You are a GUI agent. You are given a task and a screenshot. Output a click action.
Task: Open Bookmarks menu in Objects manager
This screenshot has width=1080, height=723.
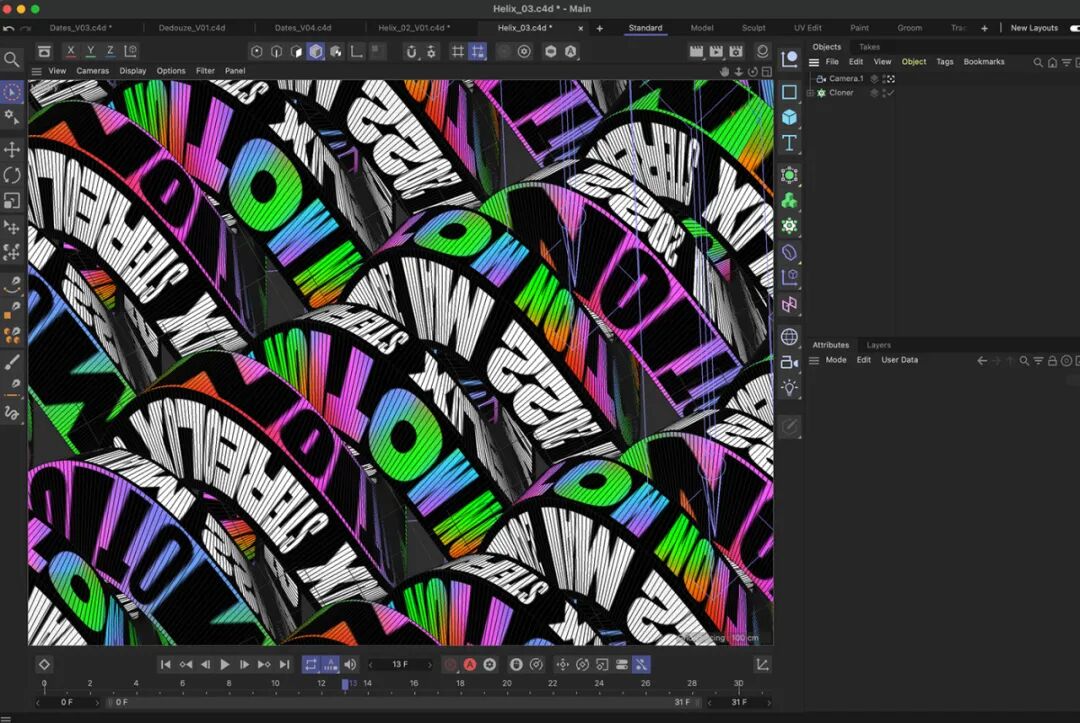click(x=984, y=62)
